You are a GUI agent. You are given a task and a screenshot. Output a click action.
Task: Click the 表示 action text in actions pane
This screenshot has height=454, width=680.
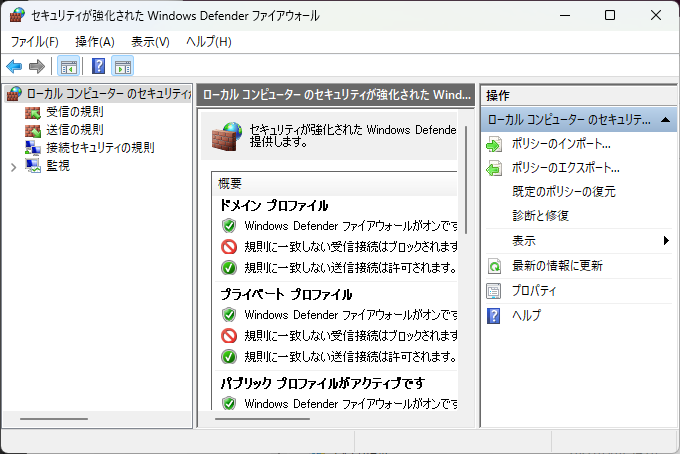coord(523,241)
